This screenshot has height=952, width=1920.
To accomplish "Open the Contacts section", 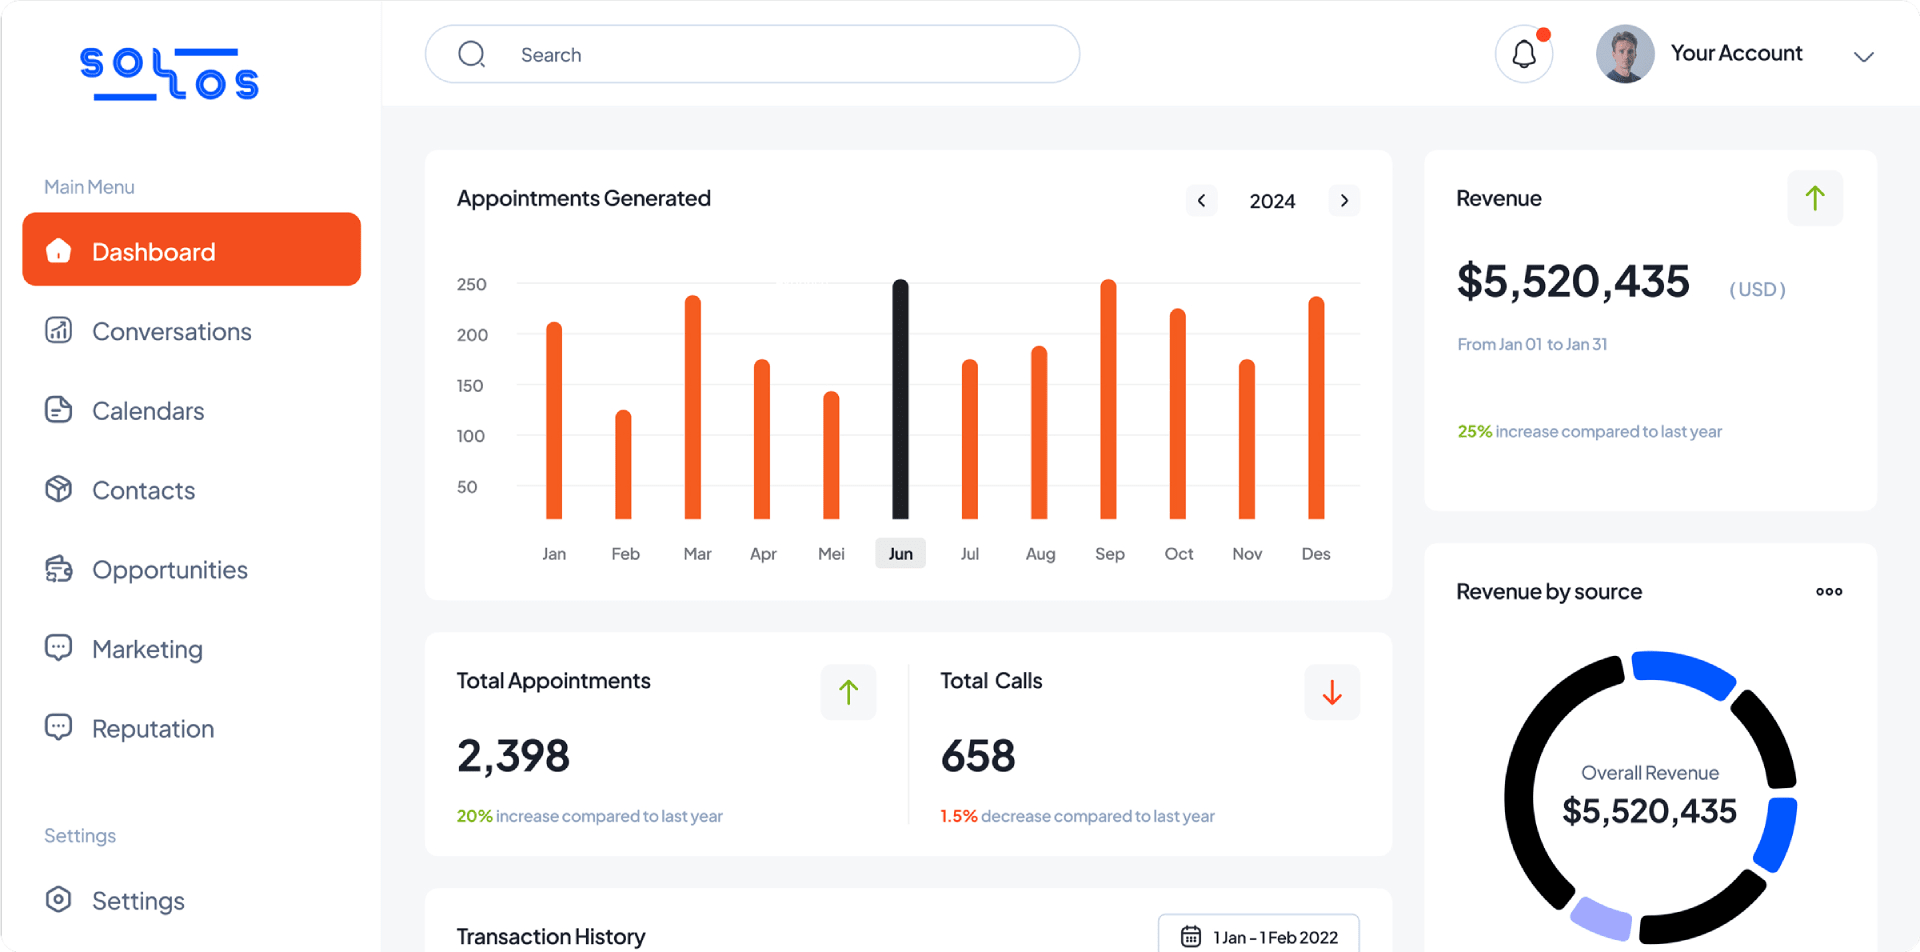I will [x=144, y=490].
